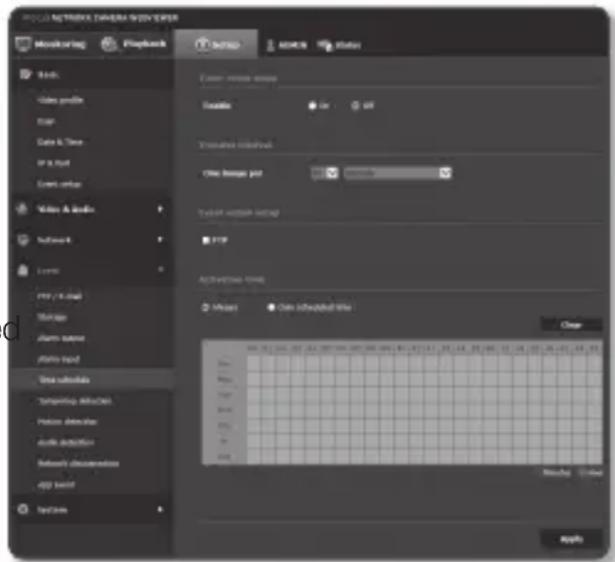This screenshot has height=562, width=615.
Task: Click the Video & Audio camera icon
Action: coord(22,209)
